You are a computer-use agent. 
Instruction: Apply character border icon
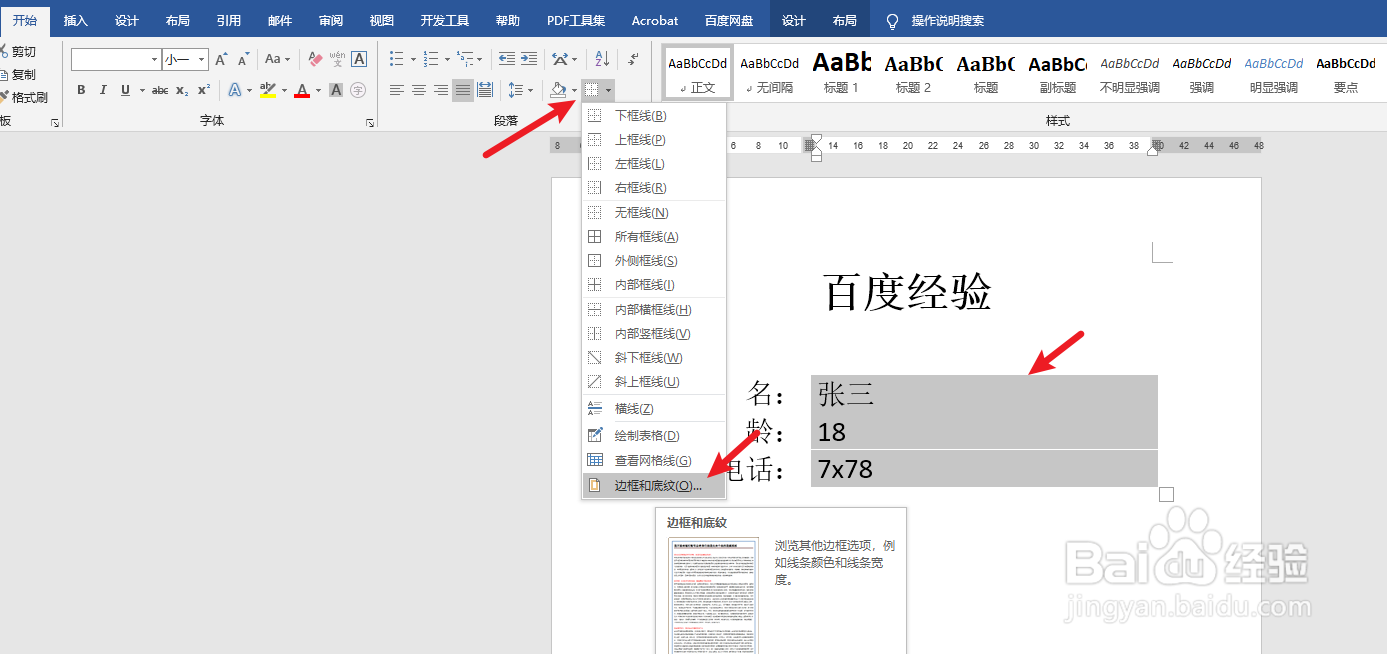[x=359, y=60]
